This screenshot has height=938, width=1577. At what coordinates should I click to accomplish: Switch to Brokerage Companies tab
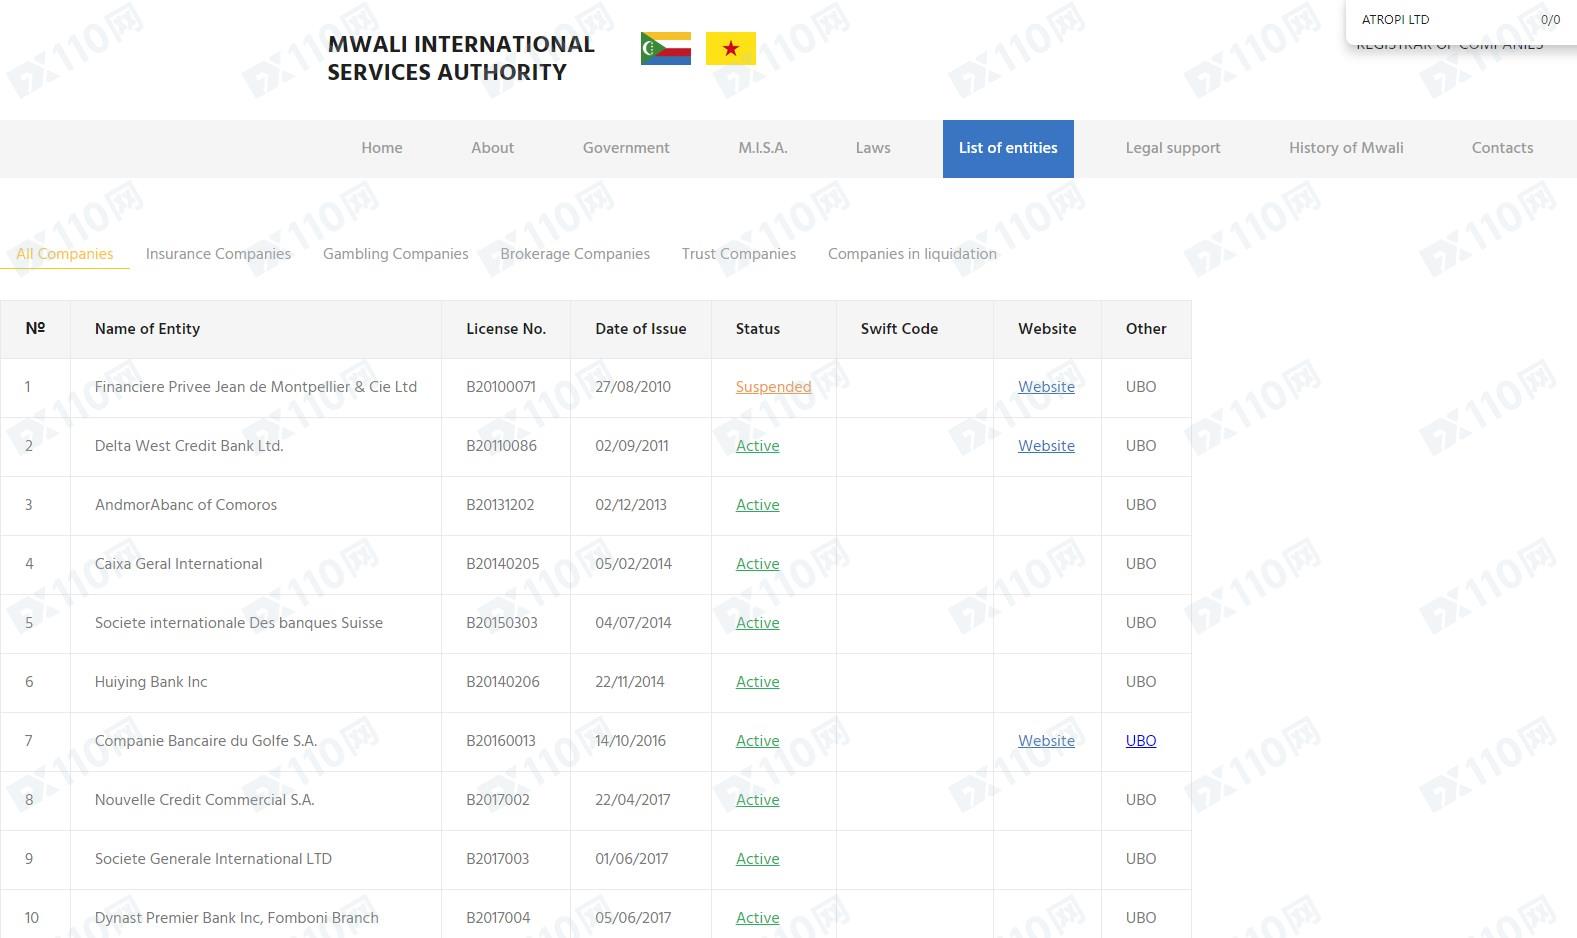pyautogui.click(x=575, y=254)
